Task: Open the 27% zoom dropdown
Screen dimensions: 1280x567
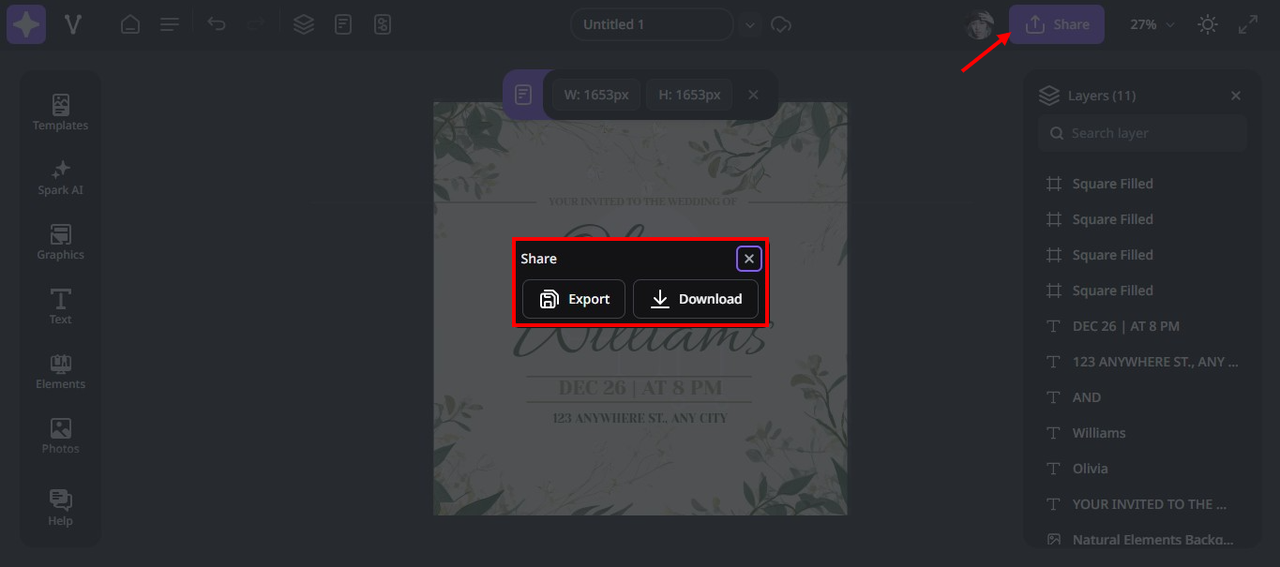Action: coord(1152,24)
